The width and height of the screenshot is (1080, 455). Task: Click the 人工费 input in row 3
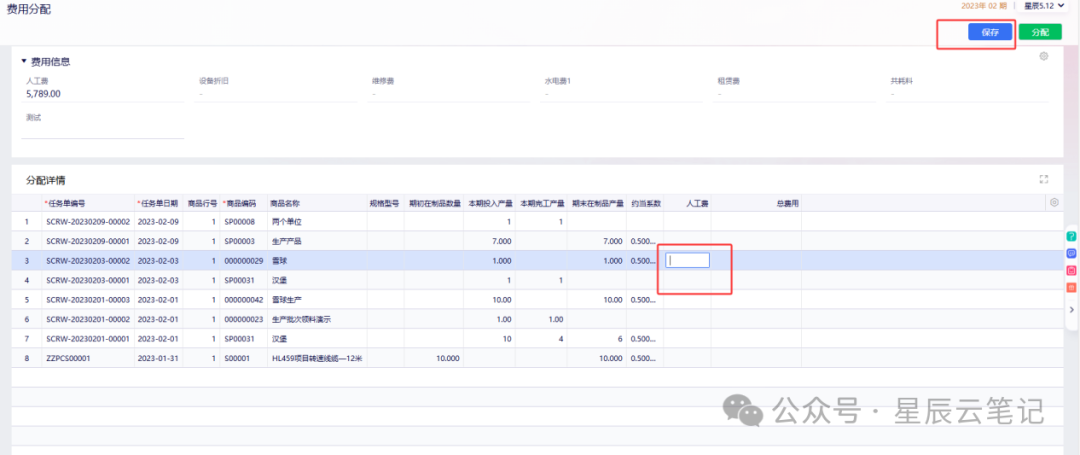click(x=687, y=260)
